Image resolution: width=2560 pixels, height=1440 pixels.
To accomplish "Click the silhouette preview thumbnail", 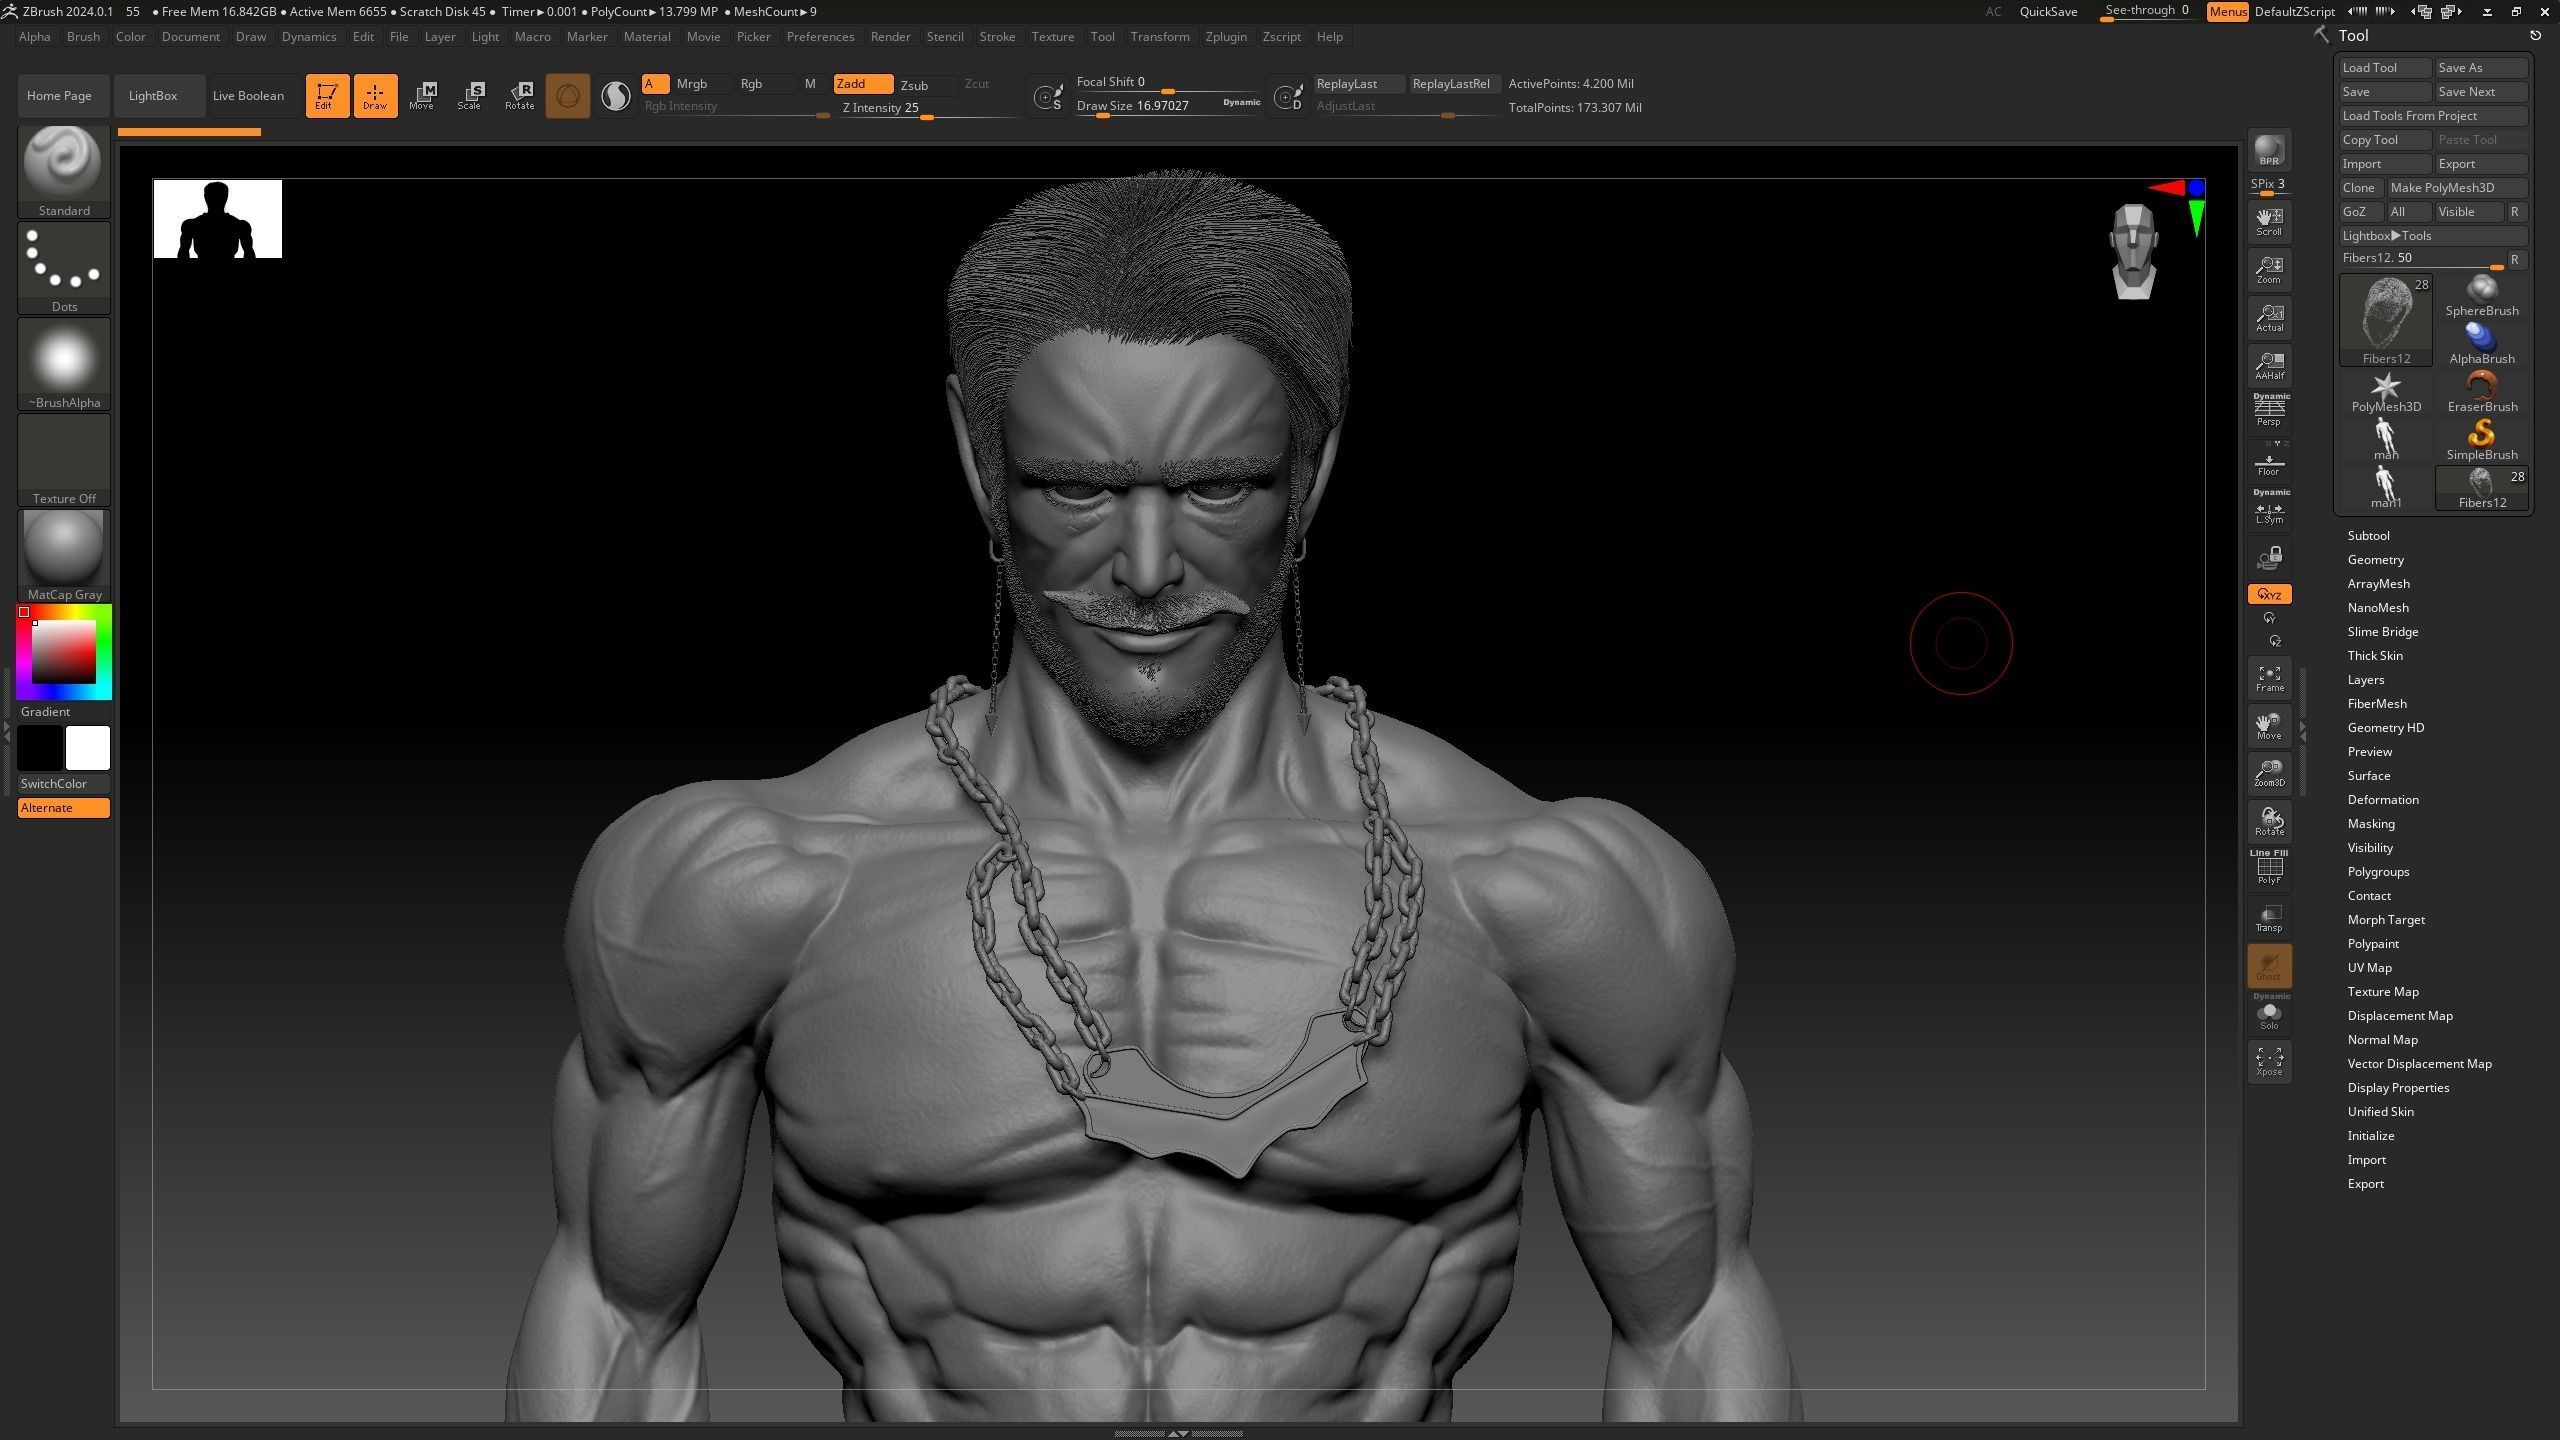I will [x=217, y=219].
